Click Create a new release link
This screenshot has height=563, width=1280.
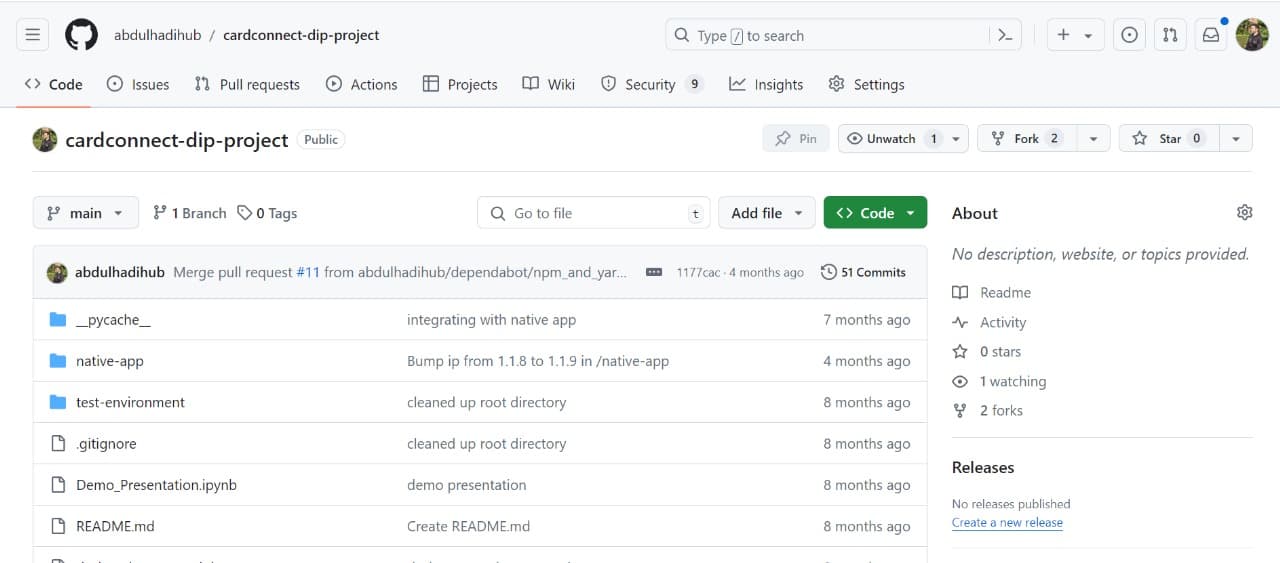point(1007,523)
